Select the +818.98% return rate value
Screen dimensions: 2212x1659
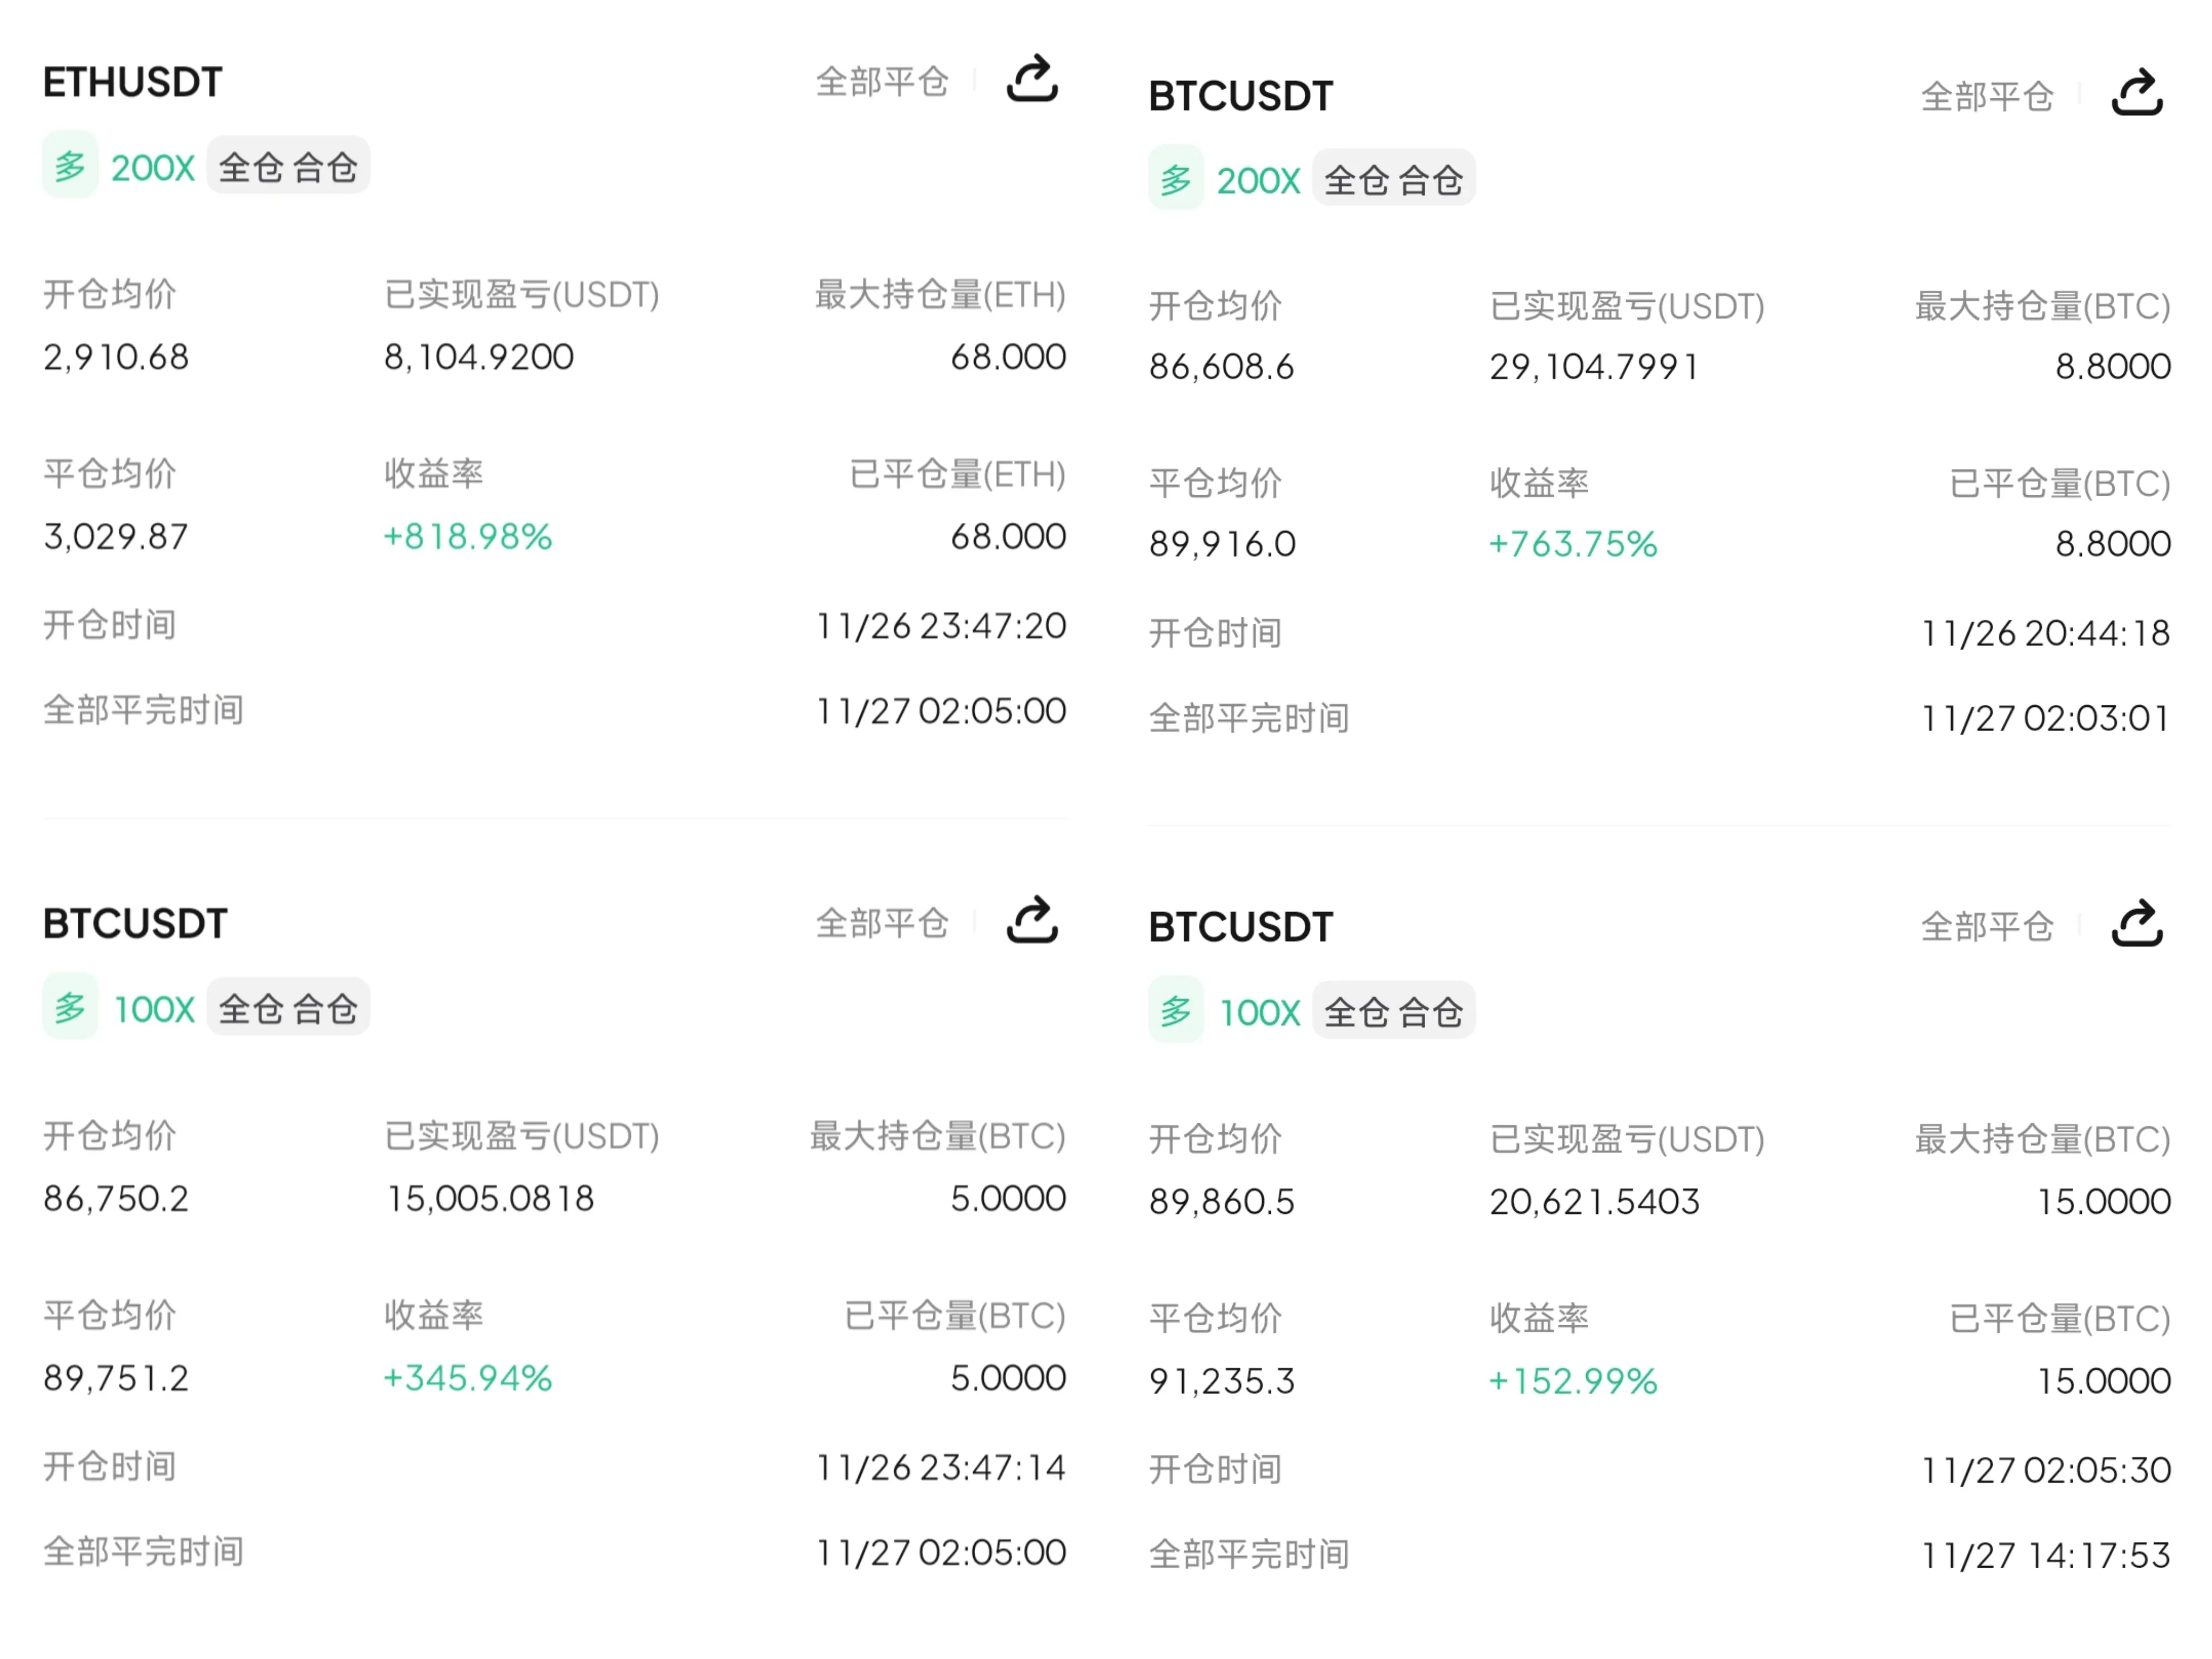[x=467, y=537]
